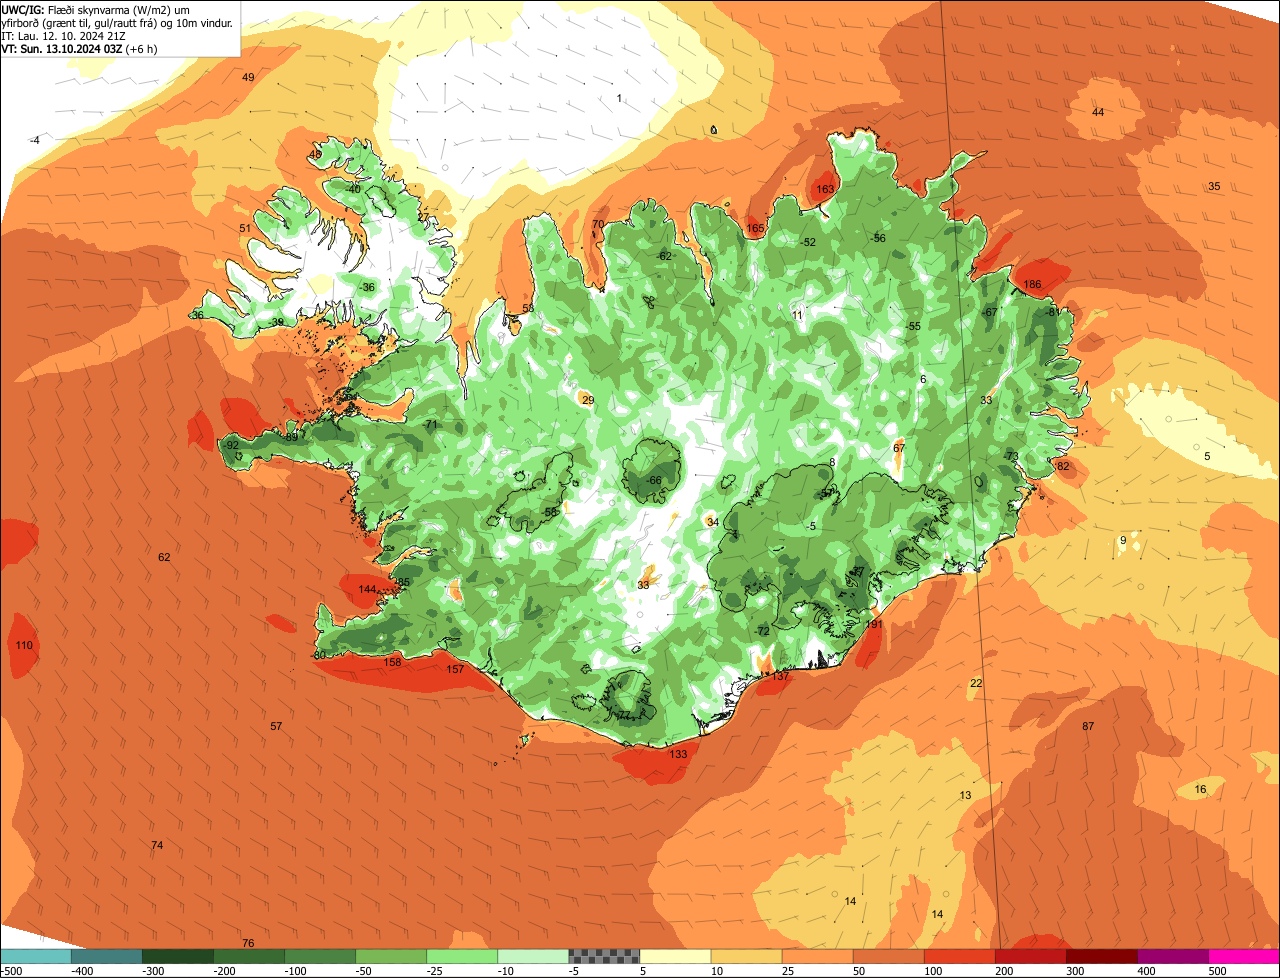Click the legend label "500"
Viewport: 1280px width, 978px height.
pos(1217,971)
